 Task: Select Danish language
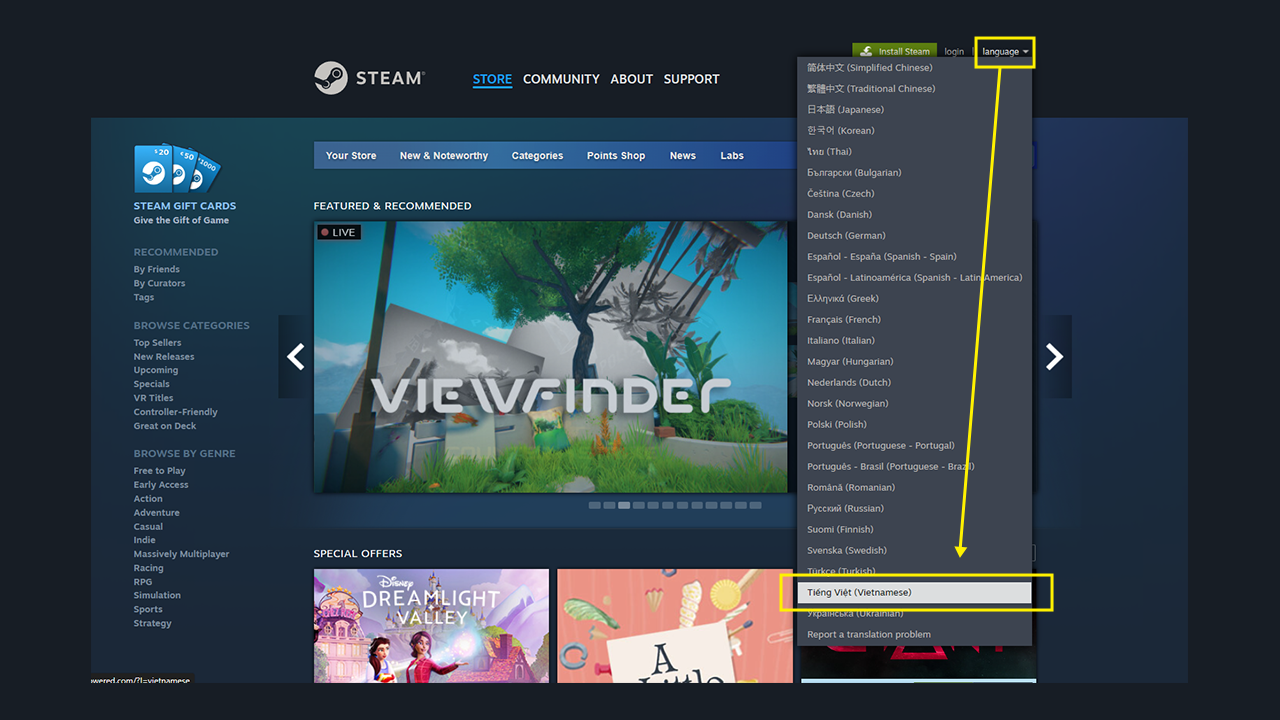(x=915, y=215)
